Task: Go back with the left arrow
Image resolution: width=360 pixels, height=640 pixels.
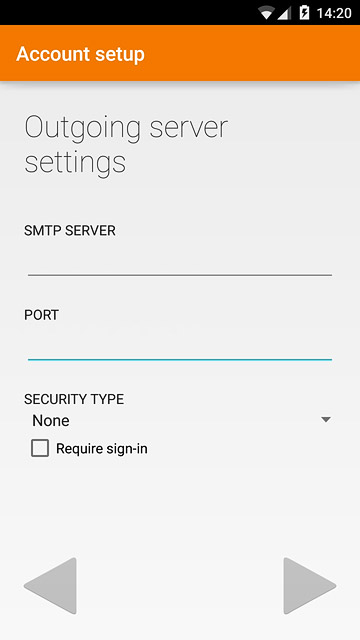Action: tap(51, 586)
